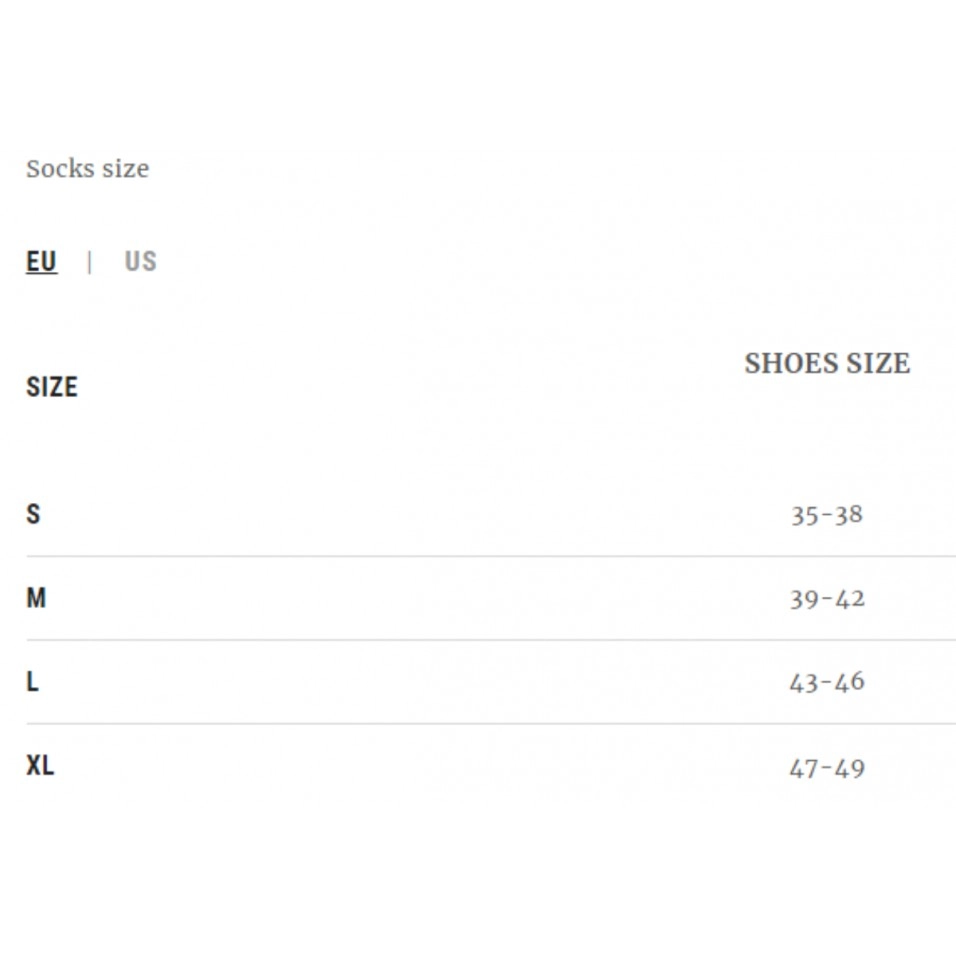This screenshot has height=956, width=956.
Task: Switch to the US sizing tab
Action: 140,262
